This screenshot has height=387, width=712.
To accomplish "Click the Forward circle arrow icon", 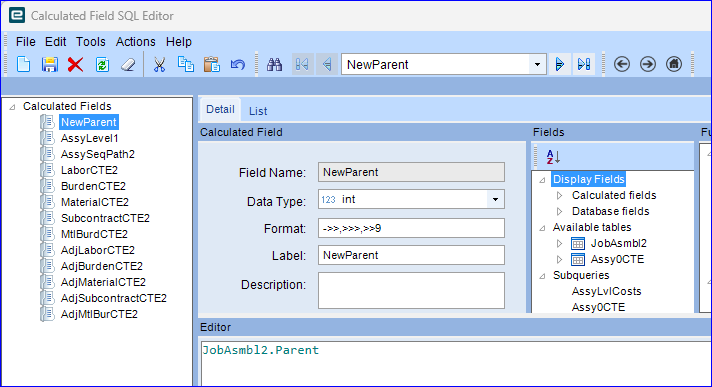I will 648,64.
